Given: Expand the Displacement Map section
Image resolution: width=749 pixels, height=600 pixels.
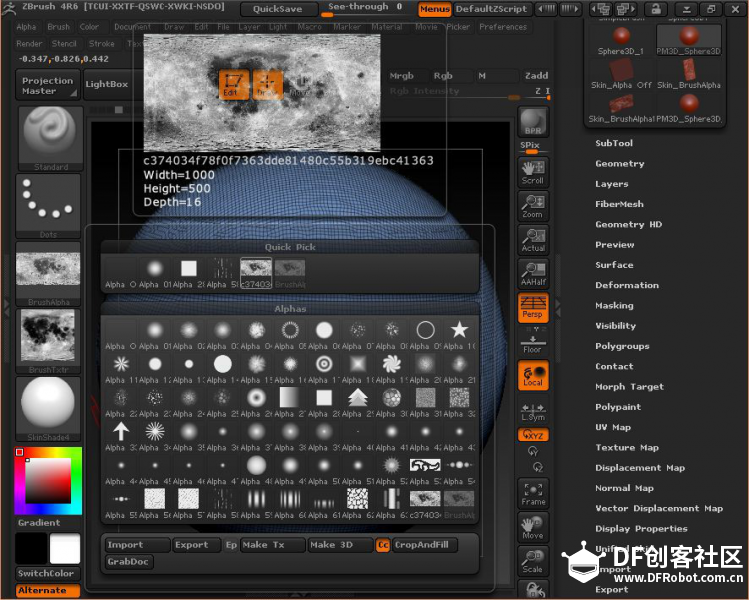Looking at the screenshot, I should (640, 468).
